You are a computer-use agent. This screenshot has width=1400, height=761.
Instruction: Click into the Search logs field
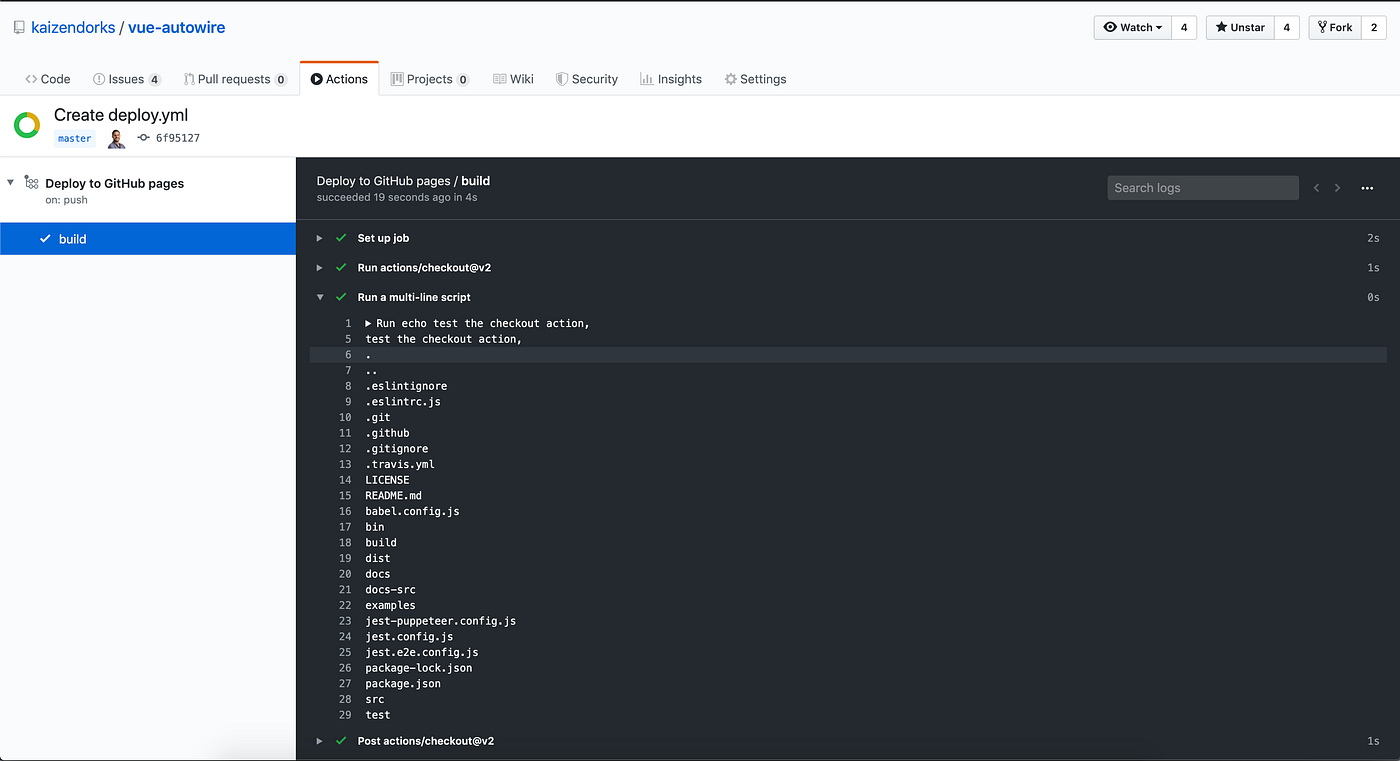pyautogui.click(x=1203, y=187)
